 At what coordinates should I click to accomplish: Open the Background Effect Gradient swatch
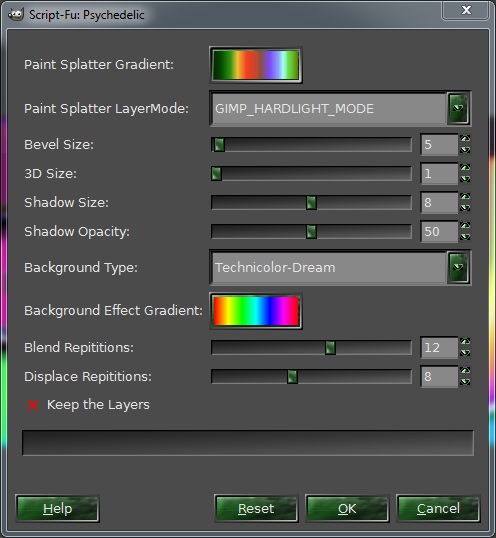pos(256,311)
